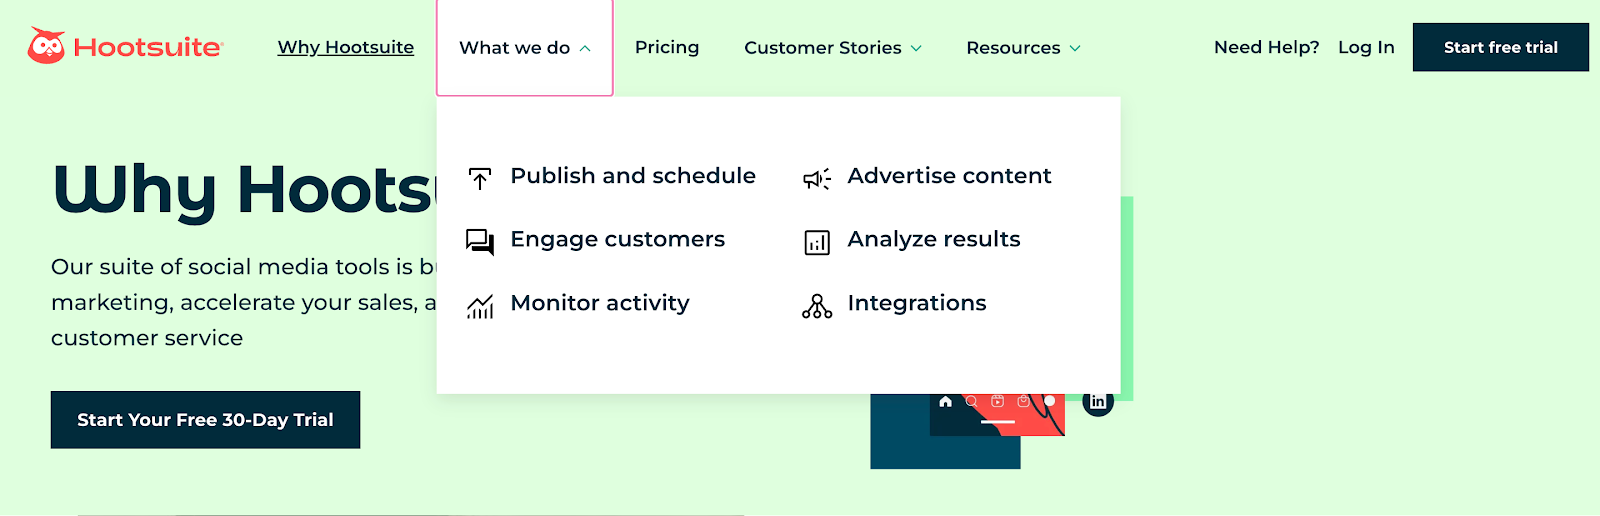Click the Advertise content megaphone icon

tap(817, 179)
